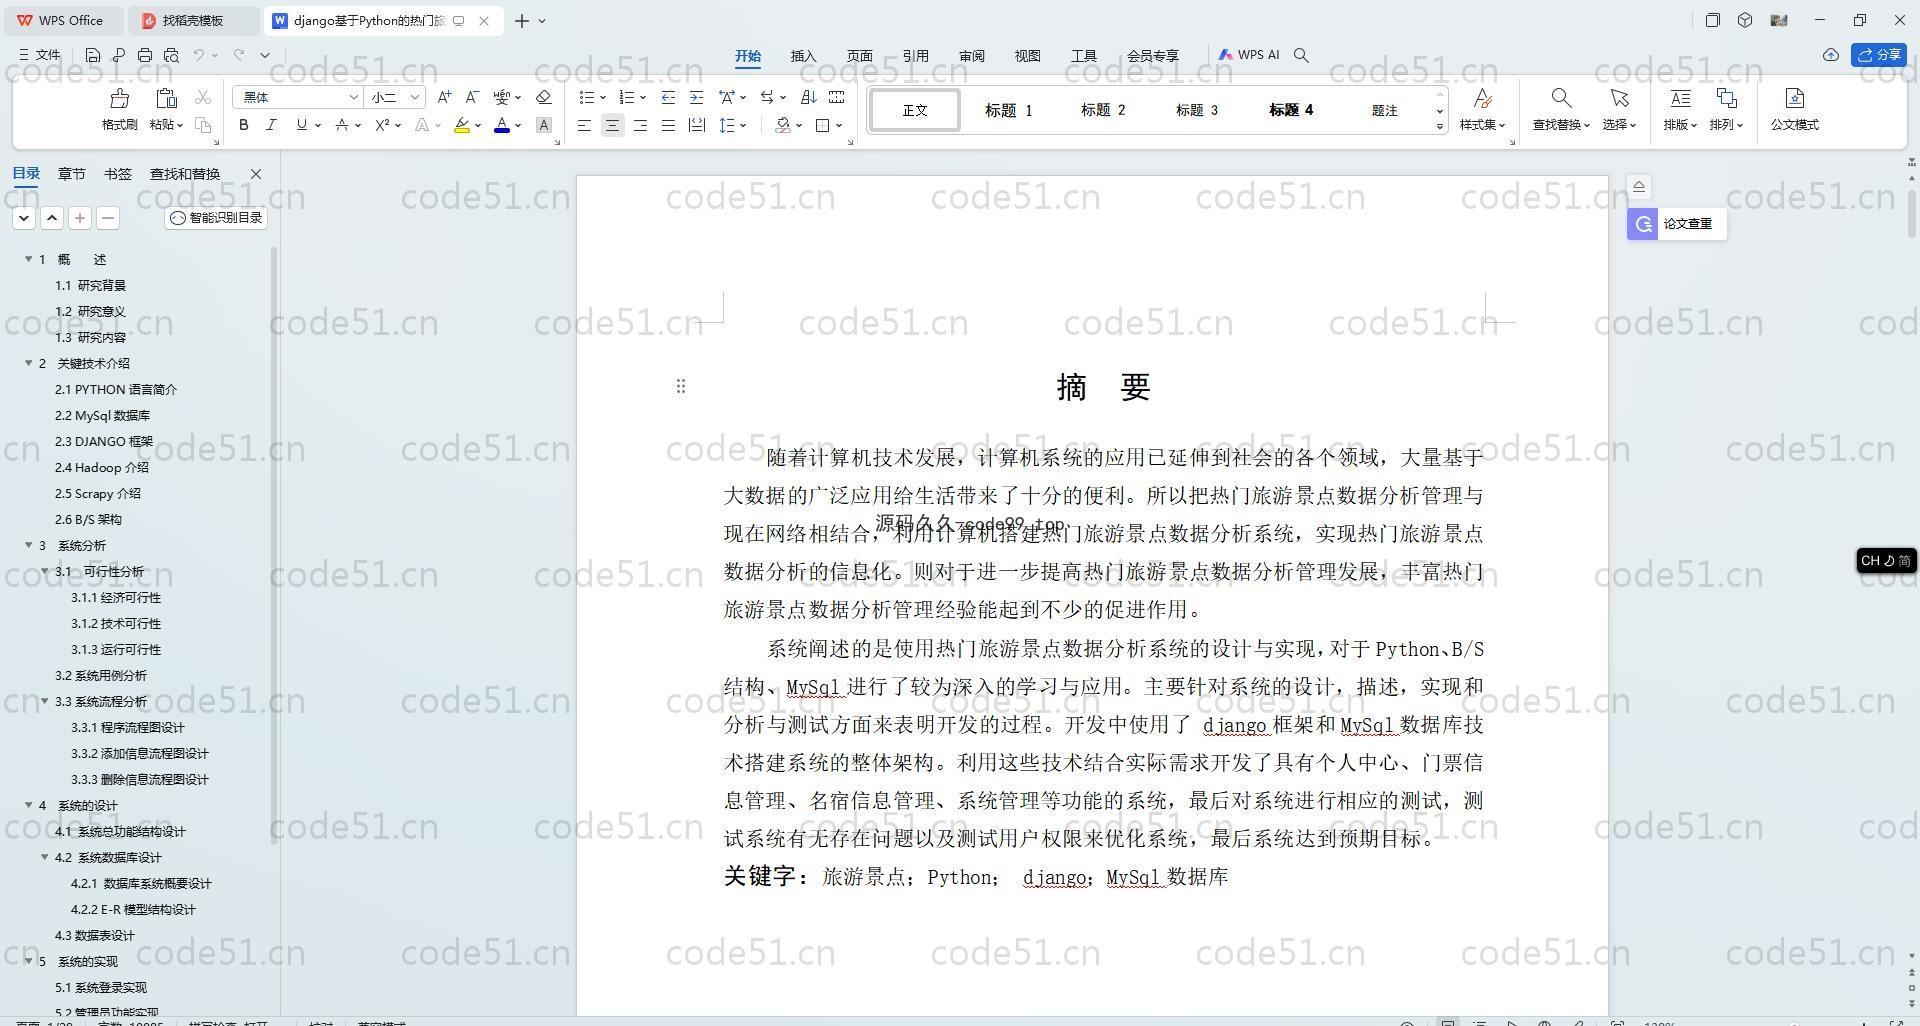This screenshot has height=1026, width=1920.
Task: Toggle Superscript X² formatting
Action: click(382, 125)
